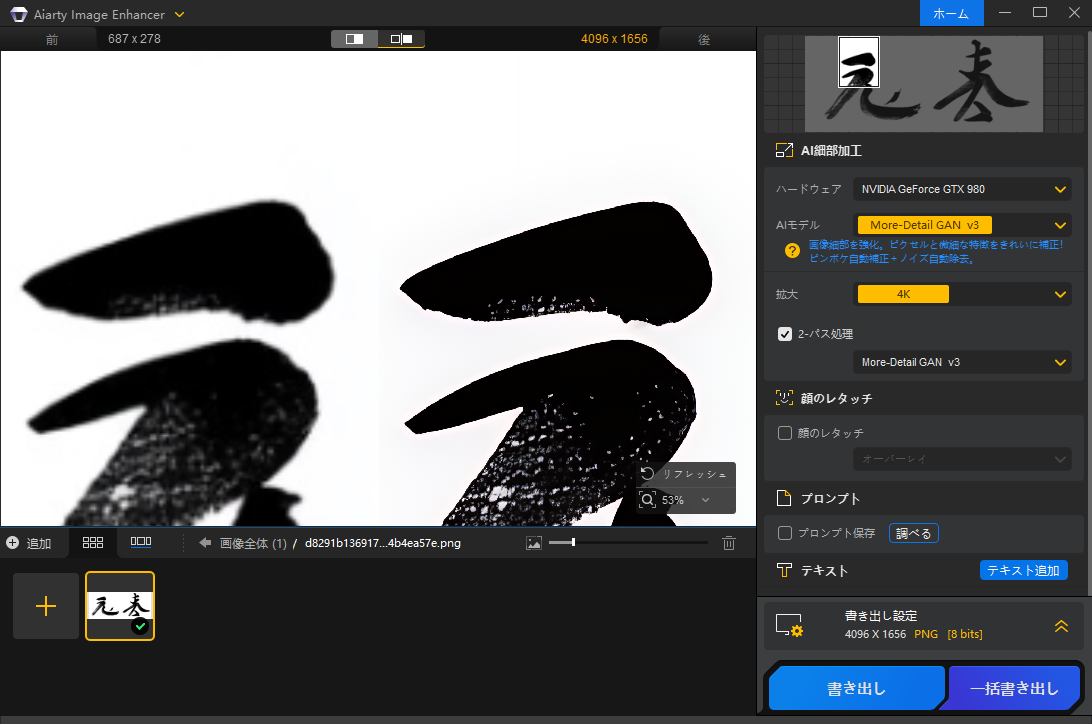Switch to filmstrip thumbnail view
This screenshot has height=724, width=1092.
(141, 542)
